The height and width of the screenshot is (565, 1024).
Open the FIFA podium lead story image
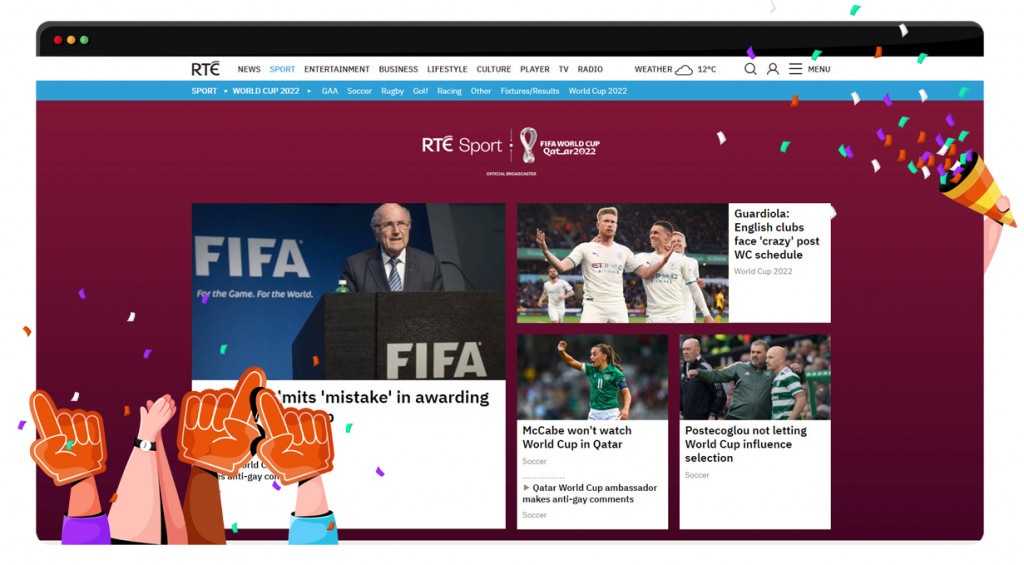[349, 291]
